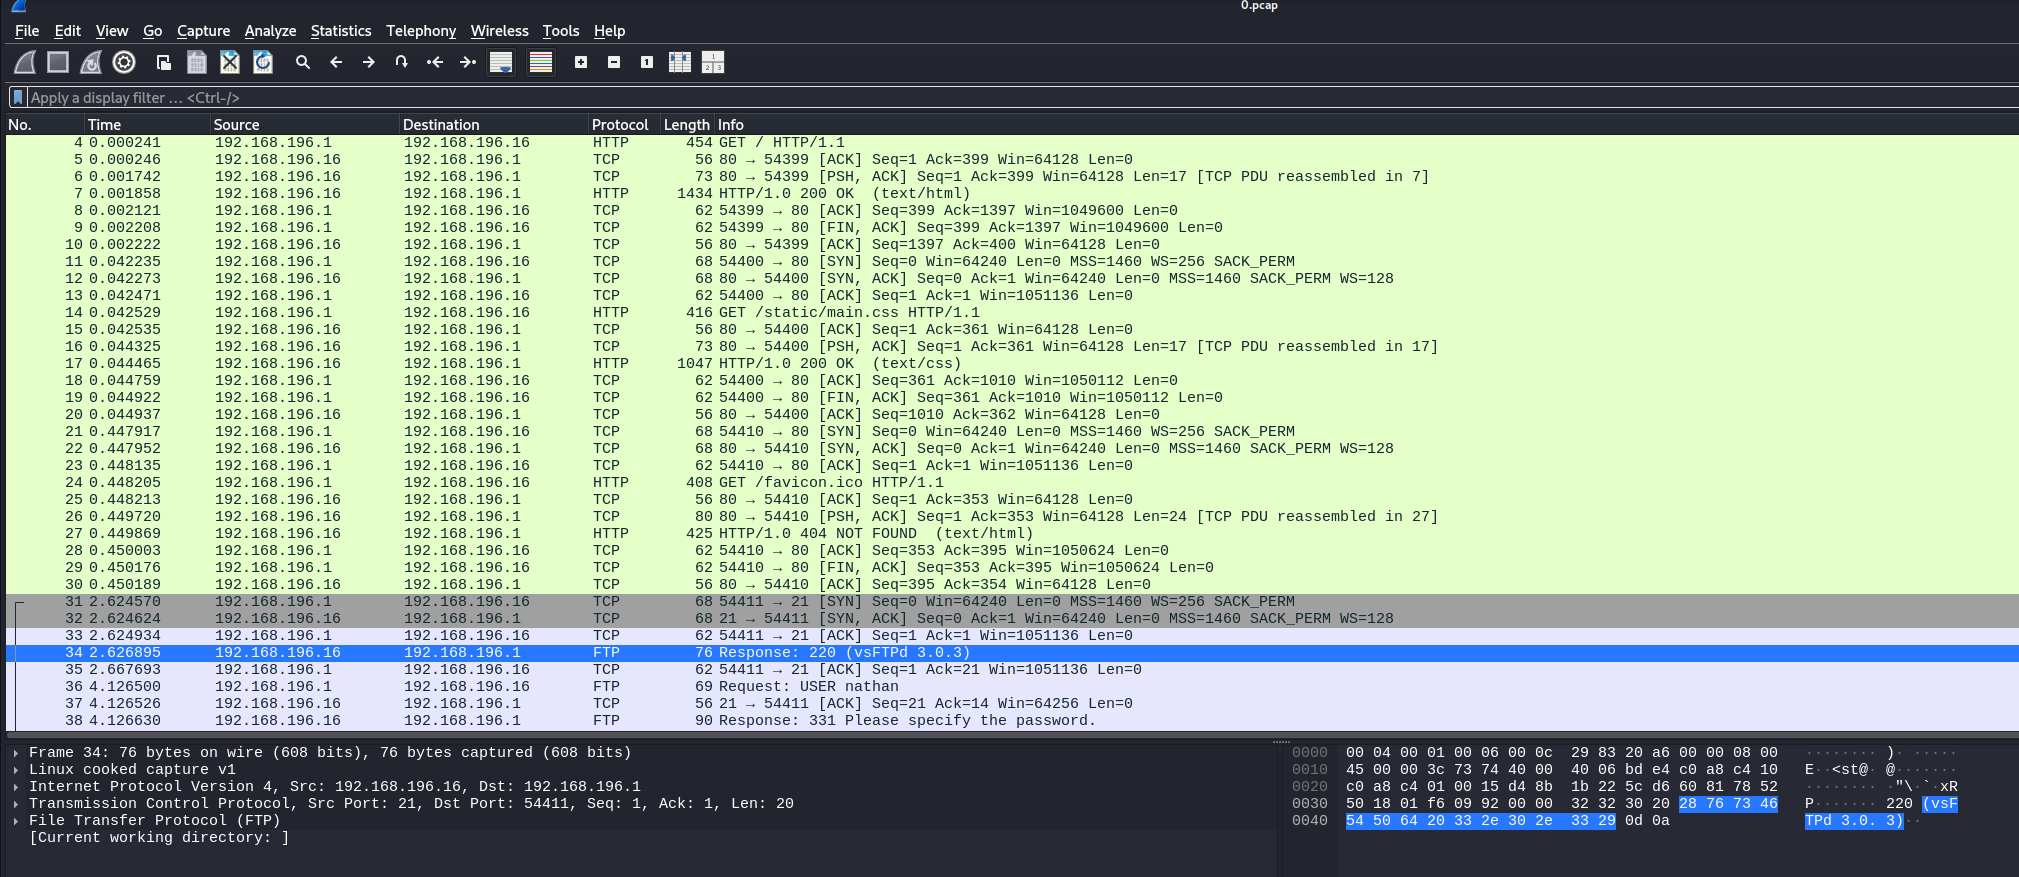The image size is (2019, 877).
Task: Zoom out packet text
Action: pos(614,62)
